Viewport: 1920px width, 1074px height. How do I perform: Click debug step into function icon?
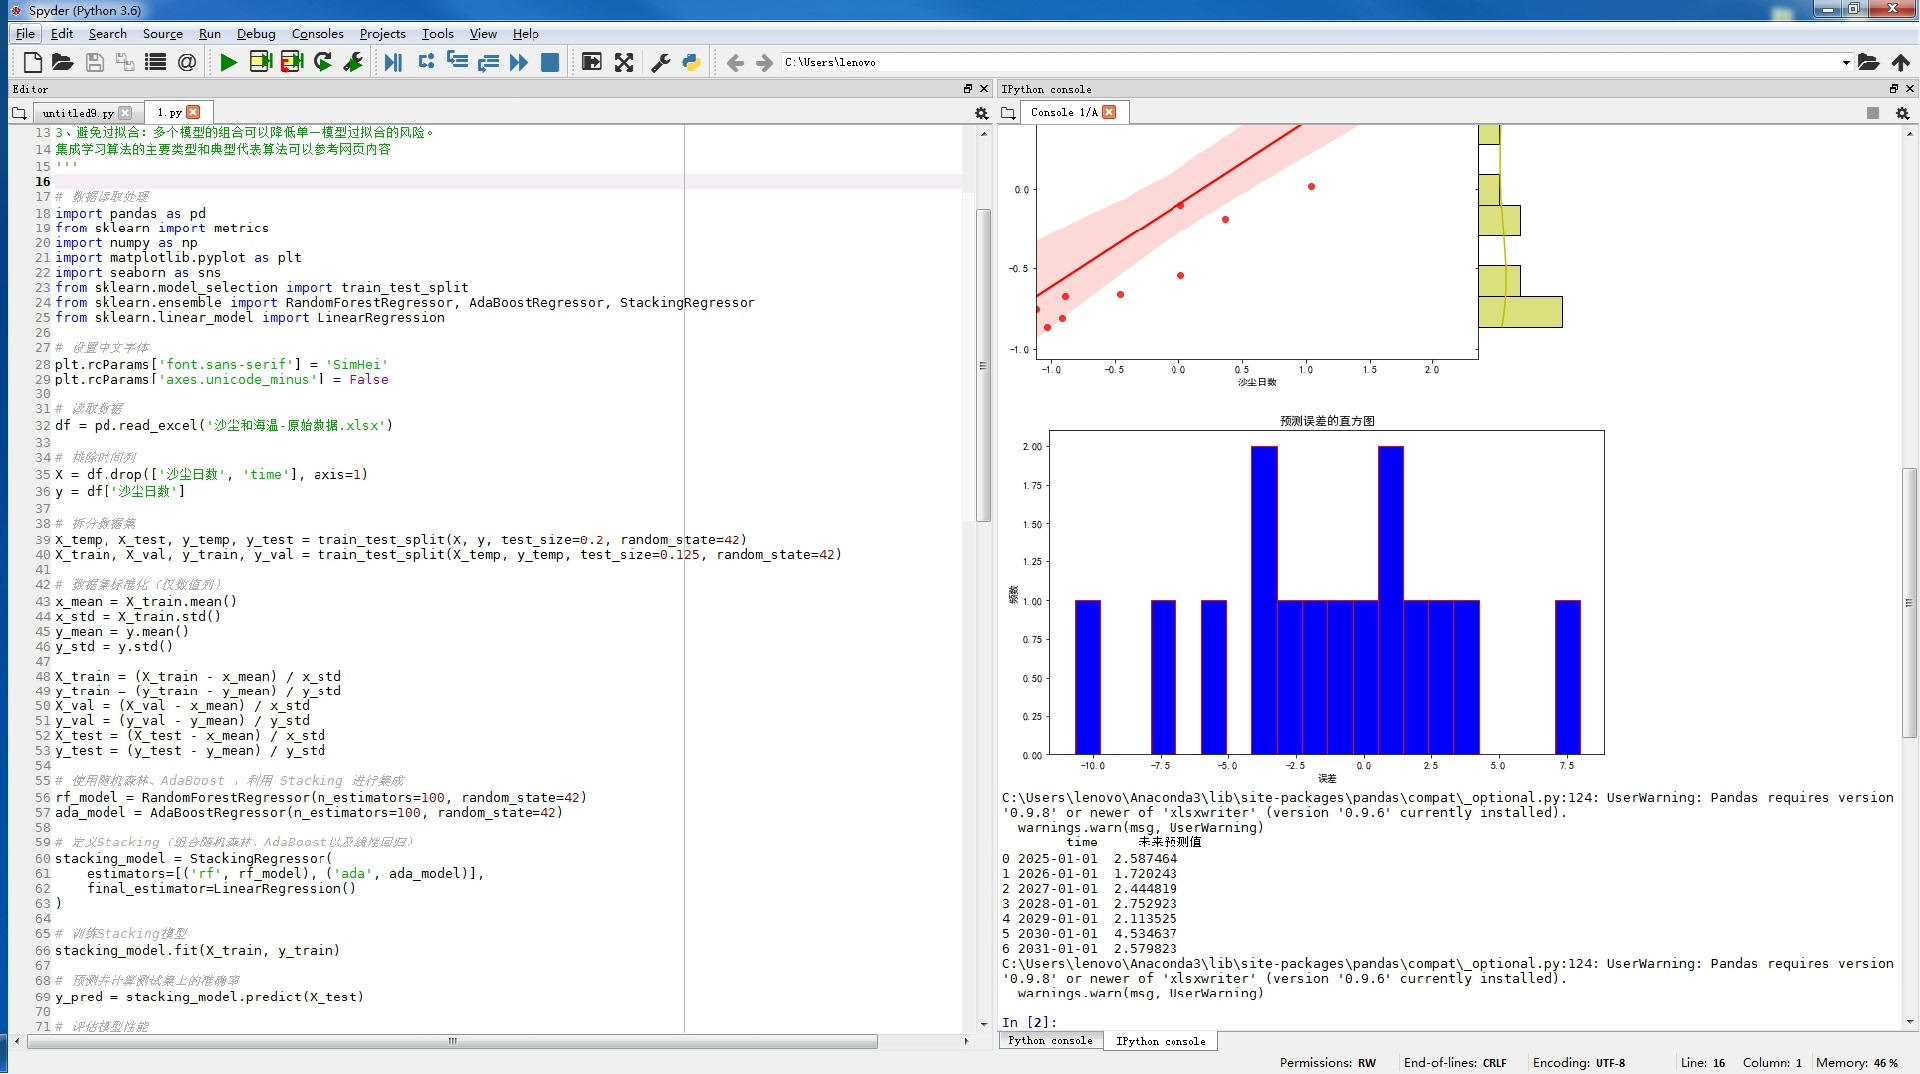point(457,62)
